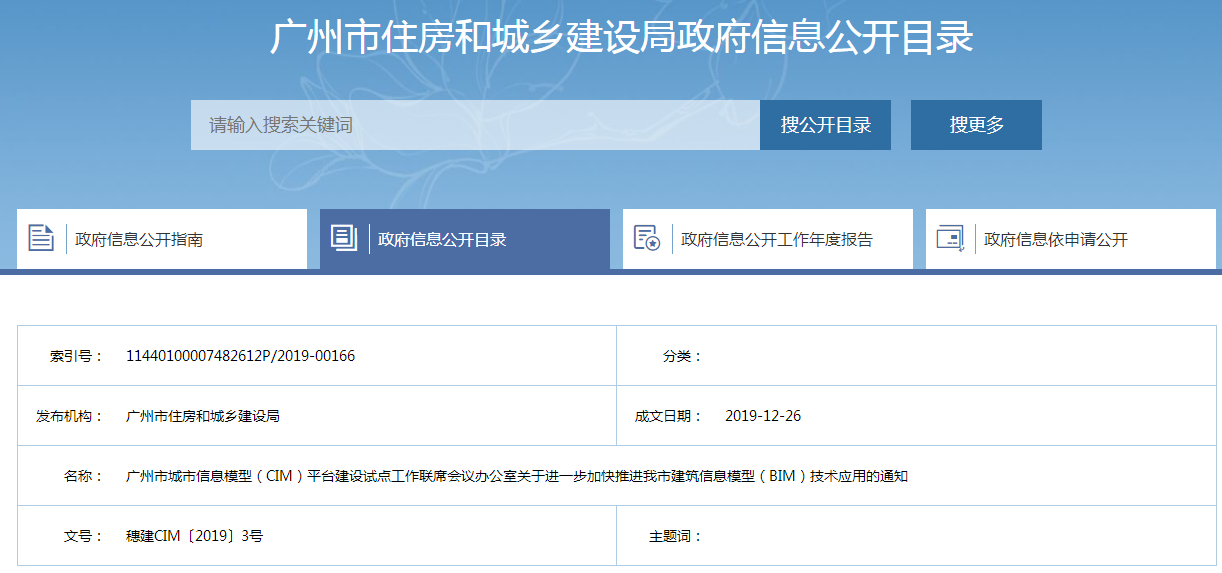Switch to the 政府信息公开目录 tab
This screenshot has width=1222, height=573.
point(442,240)
